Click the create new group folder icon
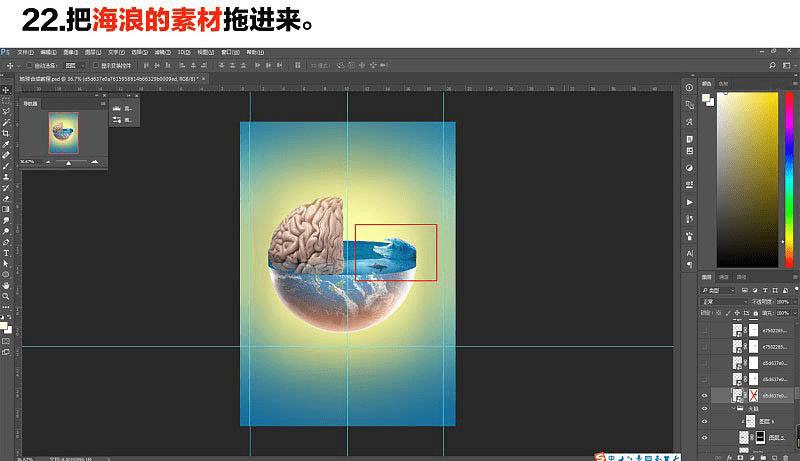 (763, 458)
